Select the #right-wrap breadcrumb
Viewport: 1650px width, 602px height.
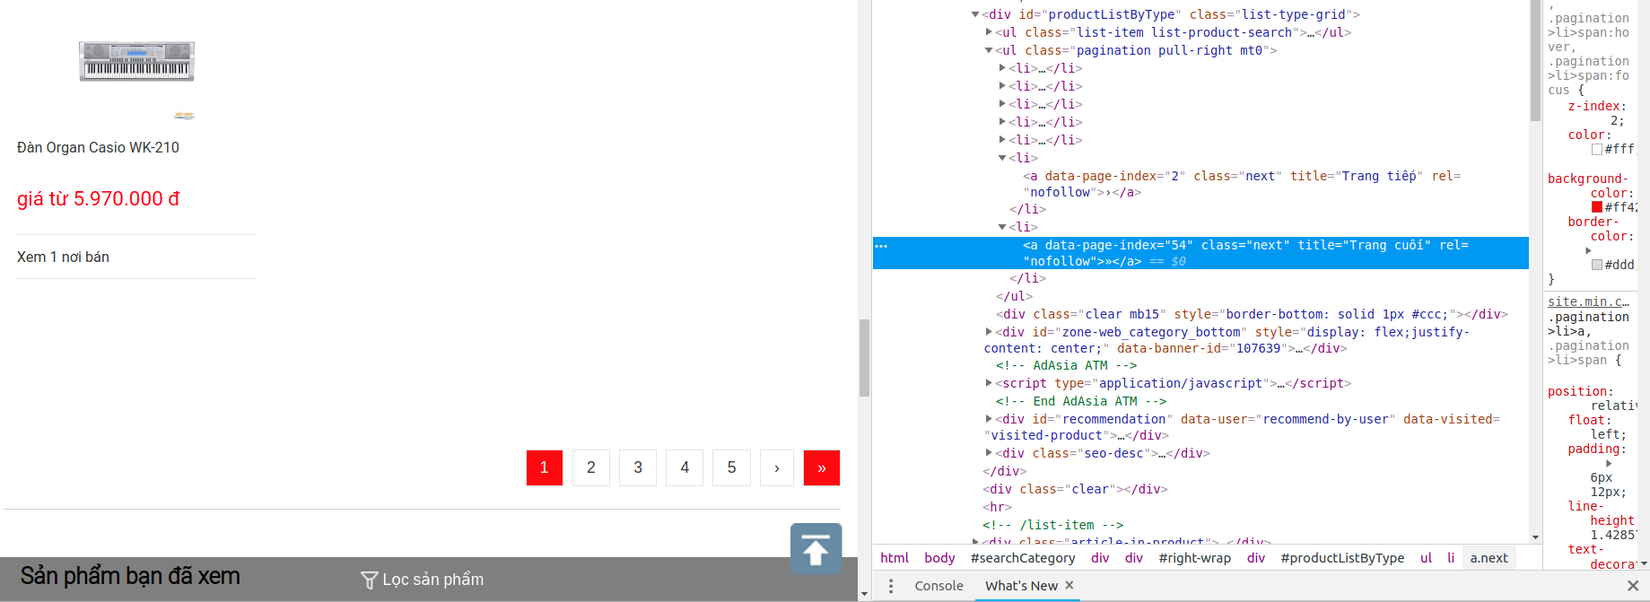click(1194, 558)
